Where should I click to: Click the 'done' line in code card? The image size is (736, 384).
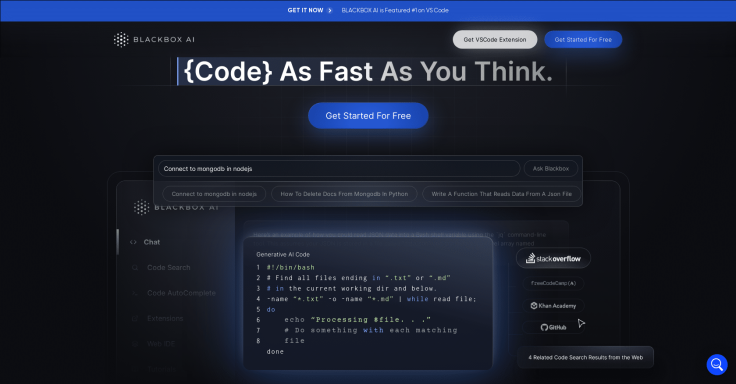click(275, 352)
